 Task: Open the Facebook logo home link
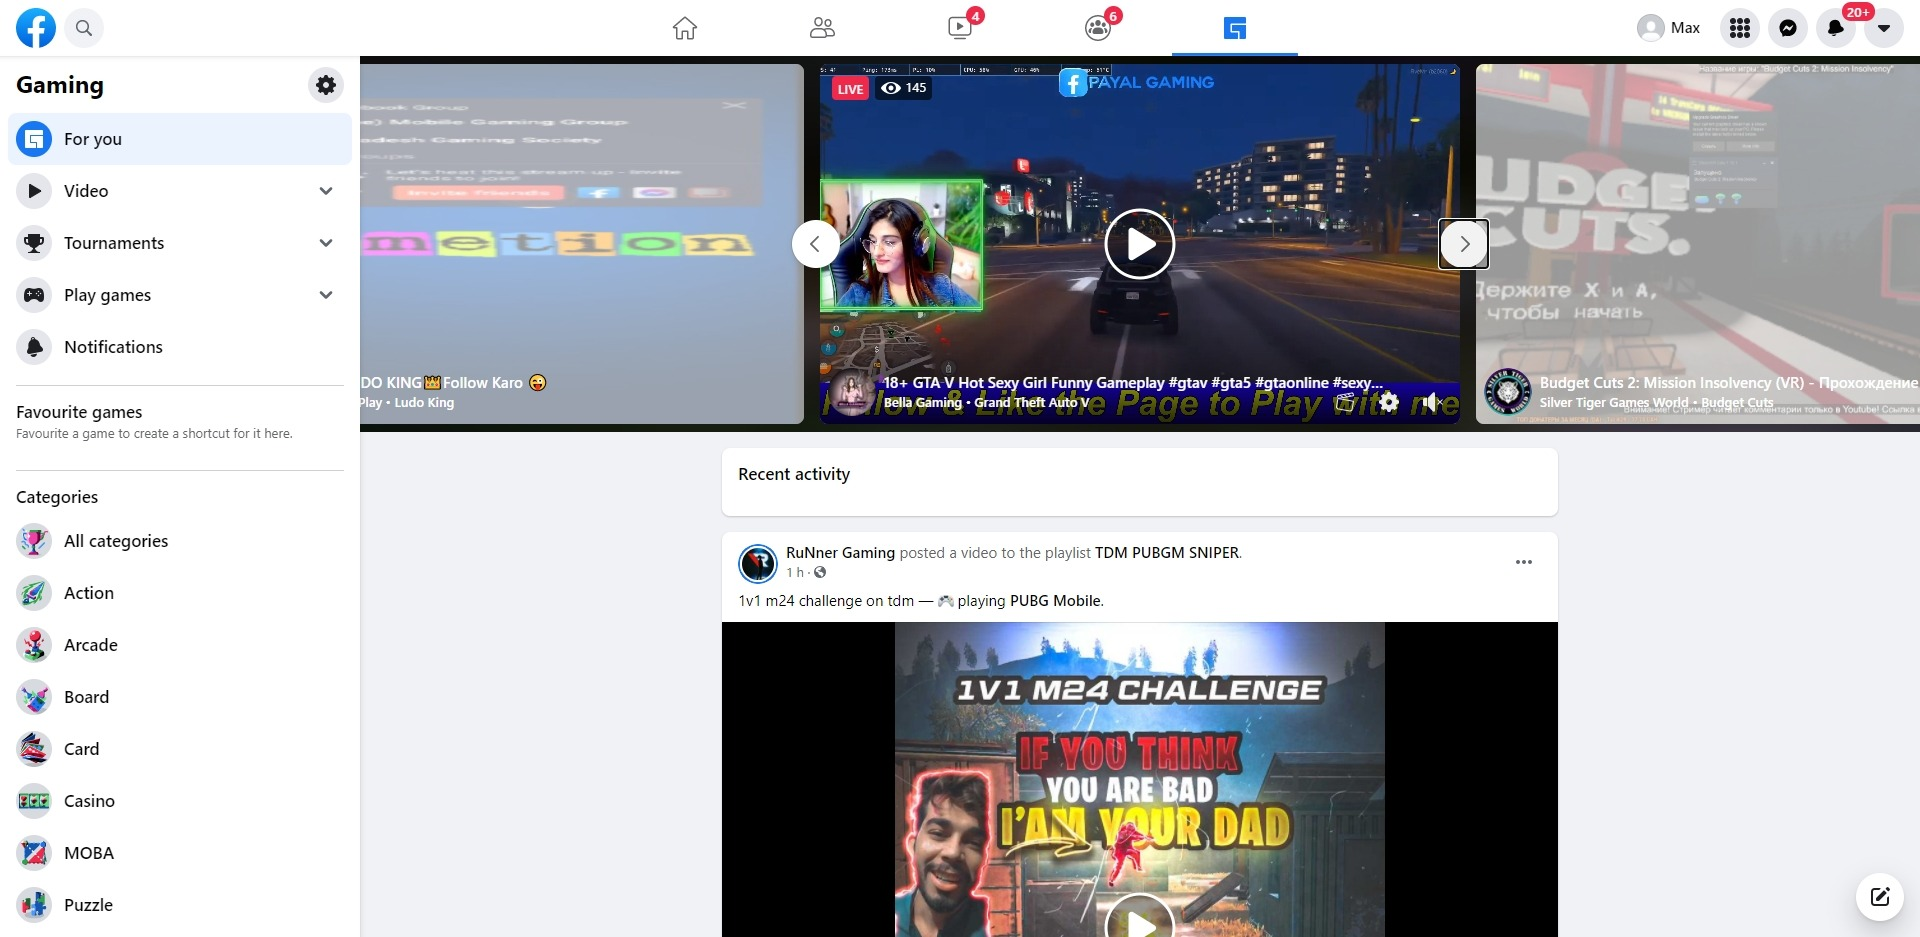click(x=36, y=28)
